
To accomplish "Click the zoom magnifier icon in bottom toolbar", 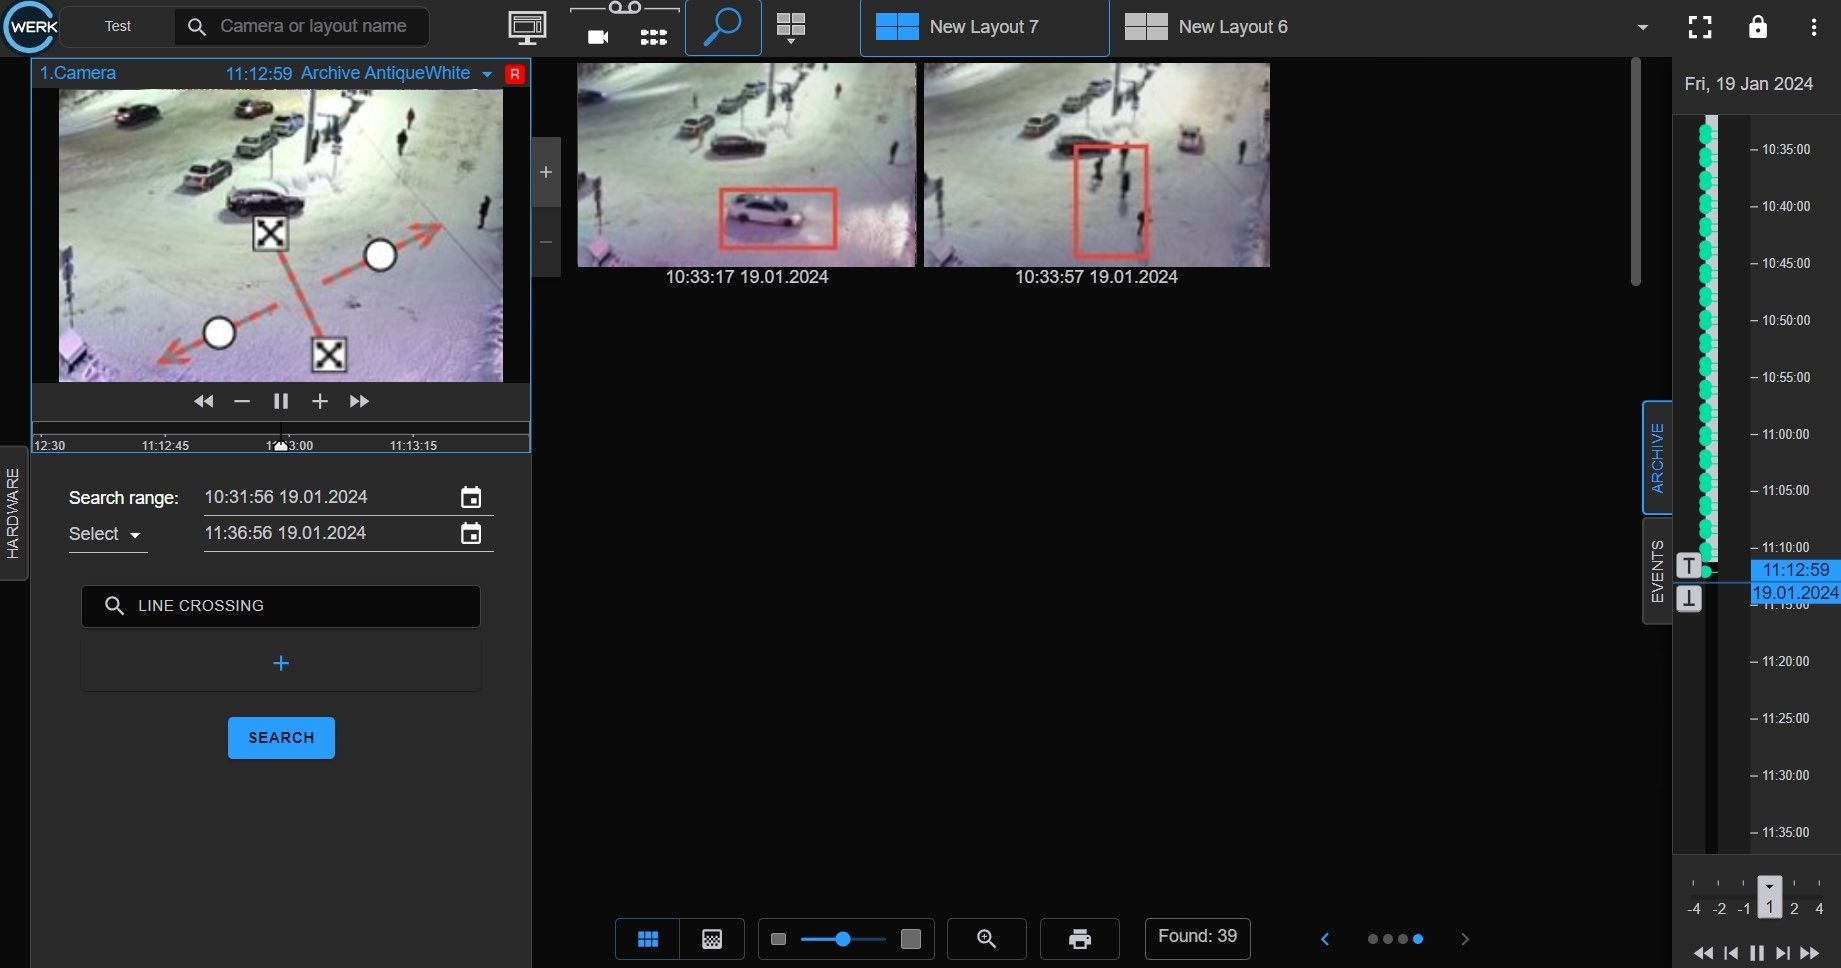I will pyautogui.click(x=986, y=939).
